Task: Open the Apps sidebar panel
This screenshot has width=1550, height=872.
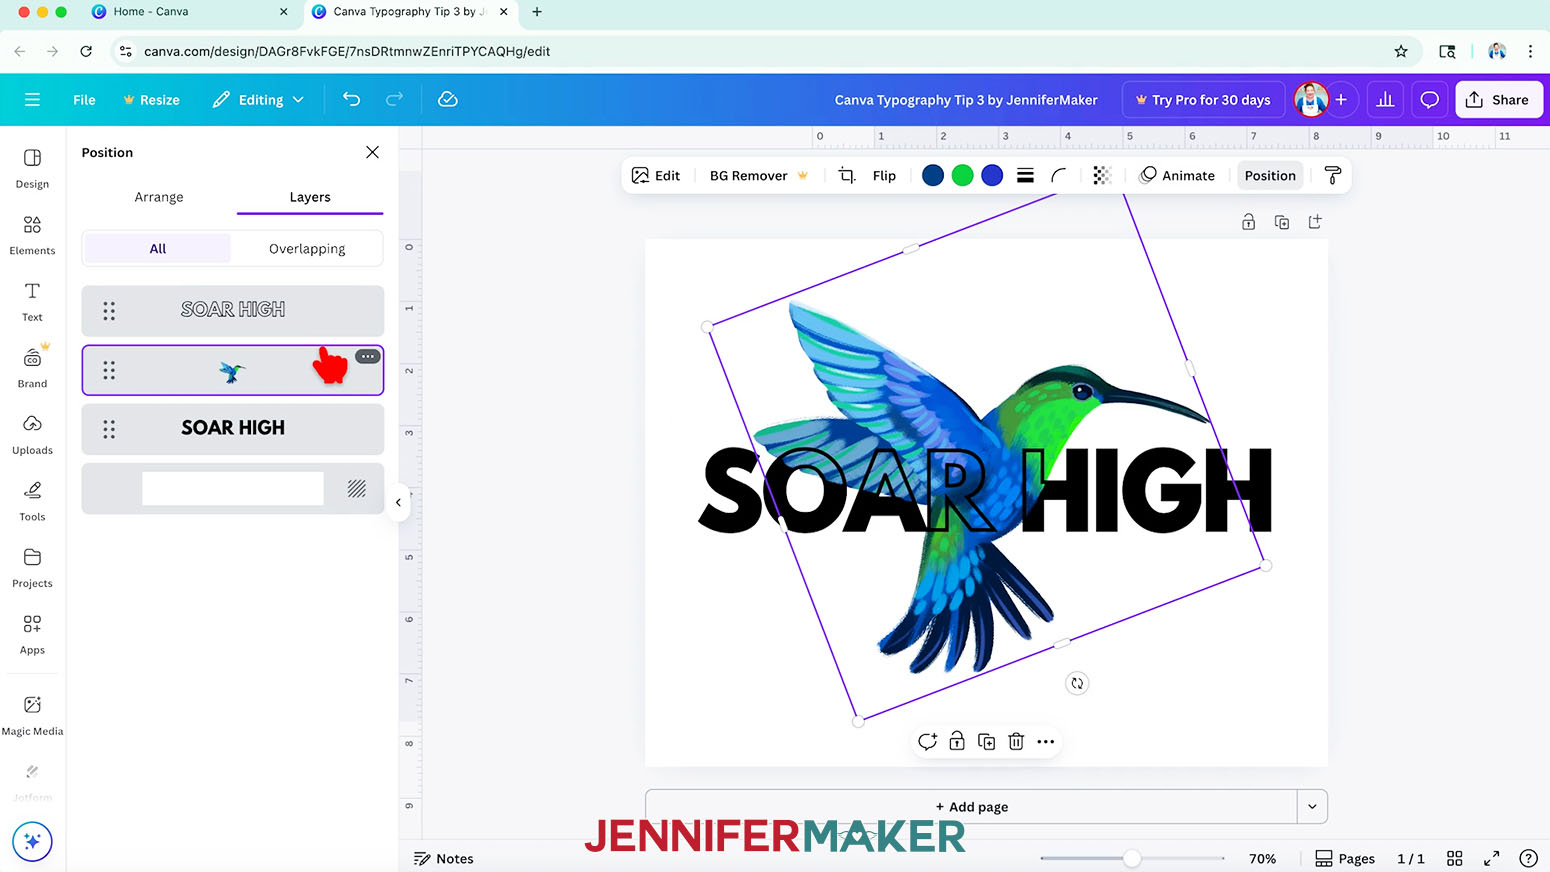Action: point(32,634)
